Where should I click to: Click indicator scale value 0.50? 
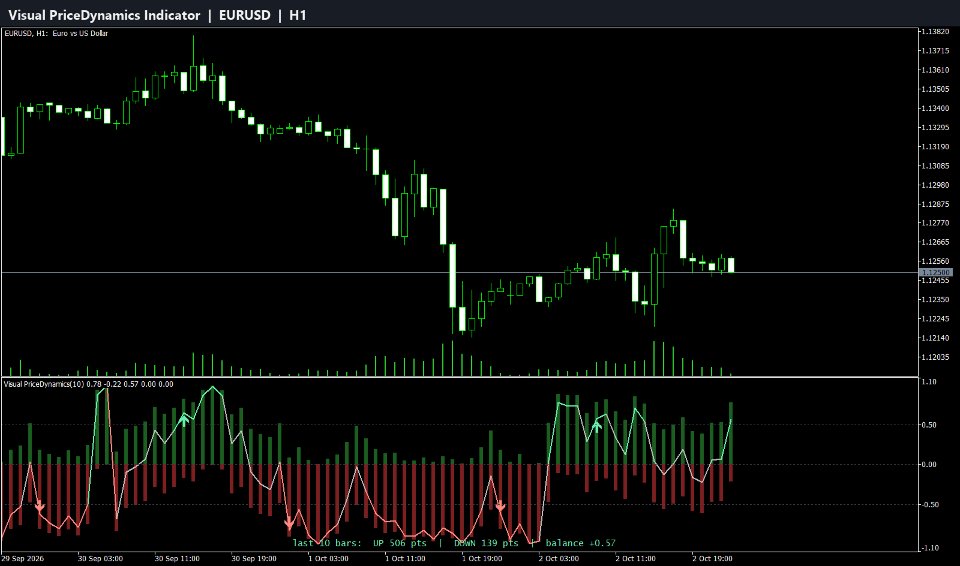[929, 424]
